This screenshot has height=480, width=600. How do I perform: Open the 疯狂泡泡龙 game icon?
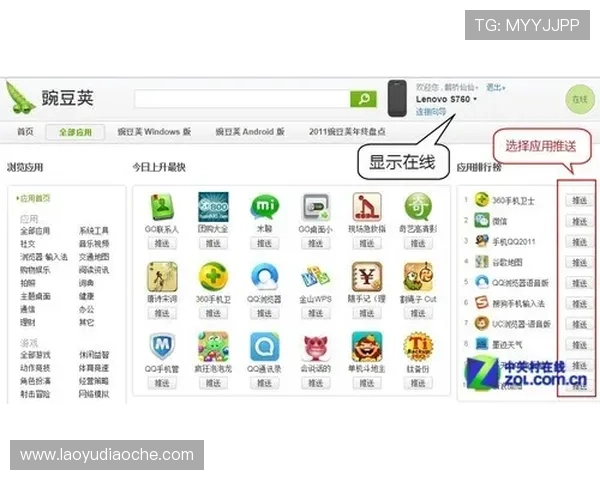[x=213, y=347]
